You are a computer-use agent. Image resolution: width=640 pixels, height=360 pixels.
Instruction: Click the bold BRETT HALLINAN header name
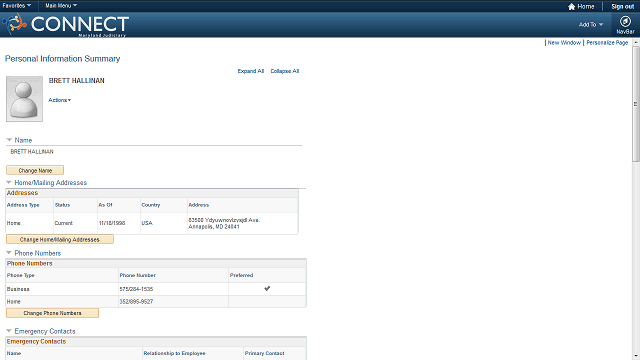pyautogui.click(x=76, y=81)
